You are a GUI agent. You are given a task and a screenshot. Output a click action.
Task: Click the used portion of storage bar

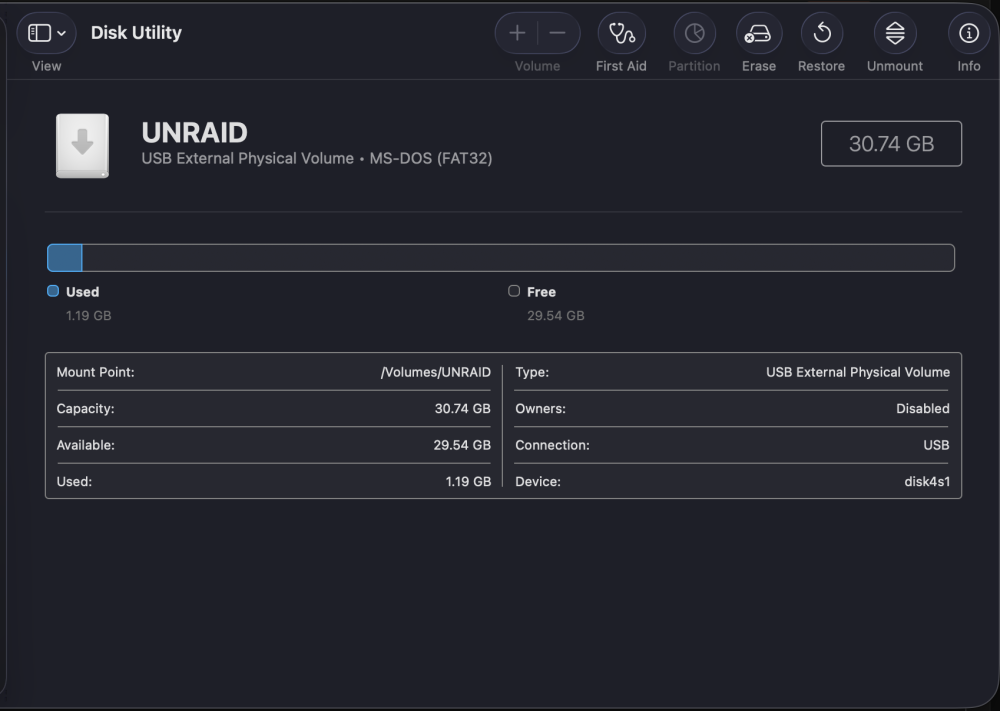tap(64, 258)
